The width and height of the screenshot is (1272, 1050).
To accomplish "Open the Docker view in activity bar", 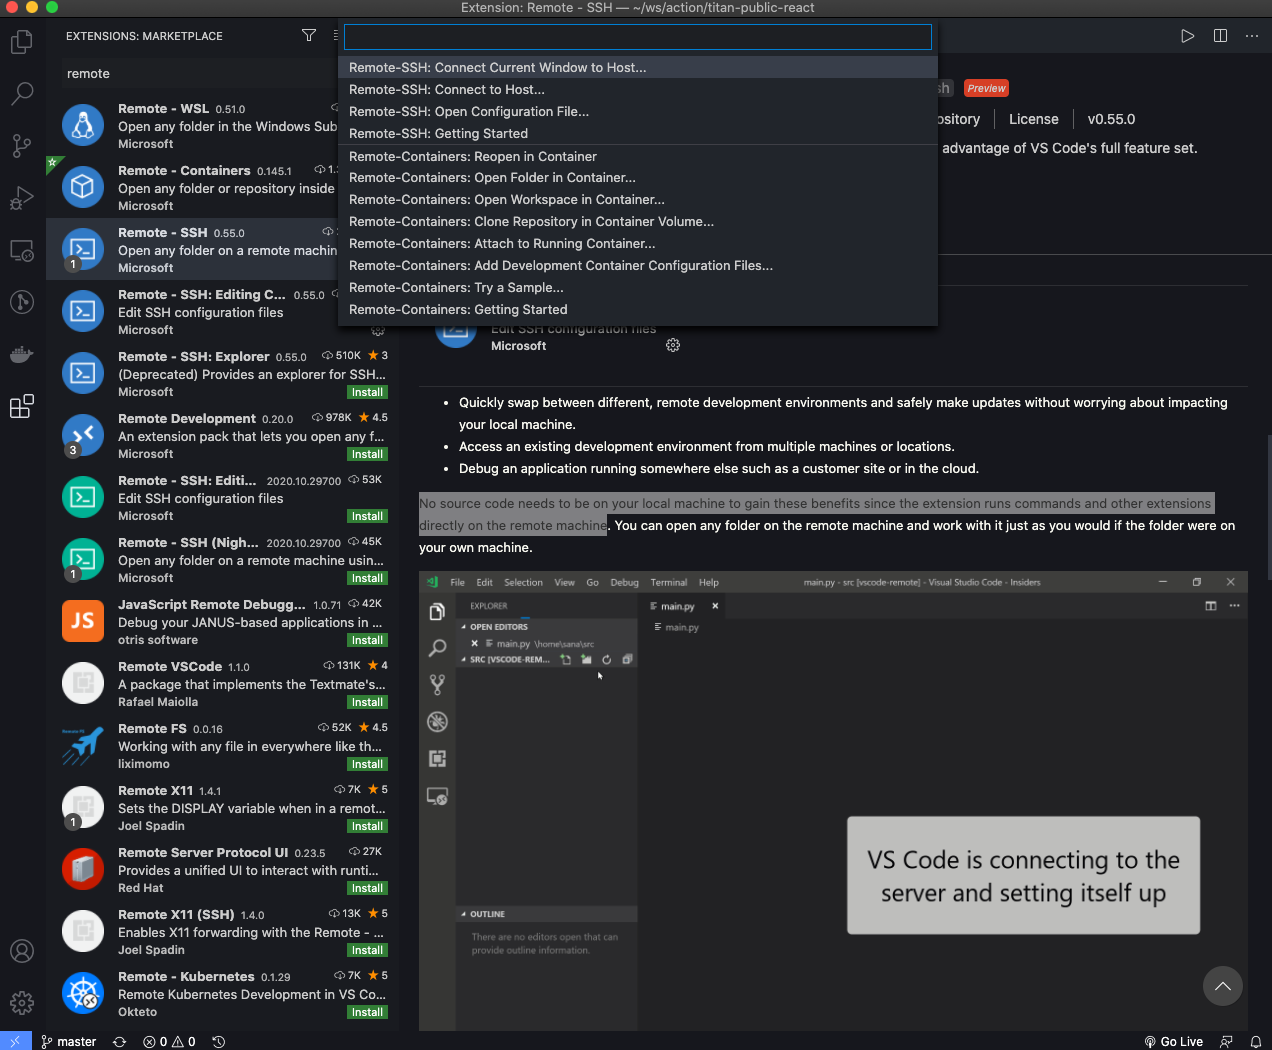I will [22, 354].
